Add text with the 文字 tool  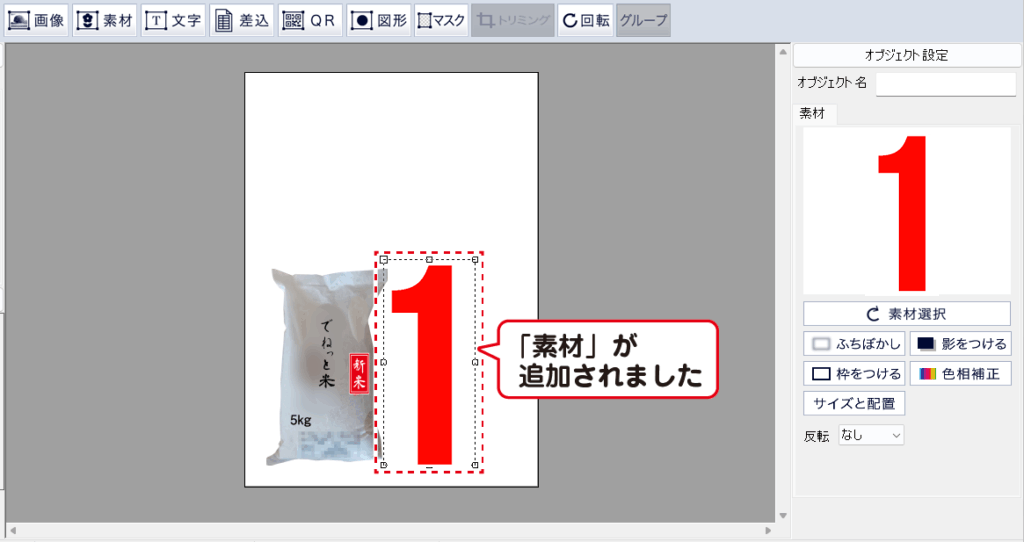(173, 20)
